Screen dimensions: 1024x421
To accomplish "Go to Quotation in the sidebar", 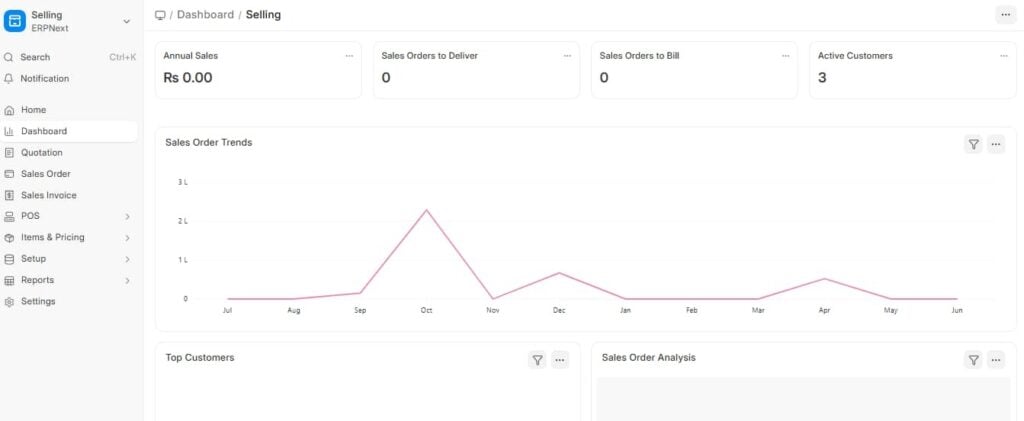I will click(42, 153).
